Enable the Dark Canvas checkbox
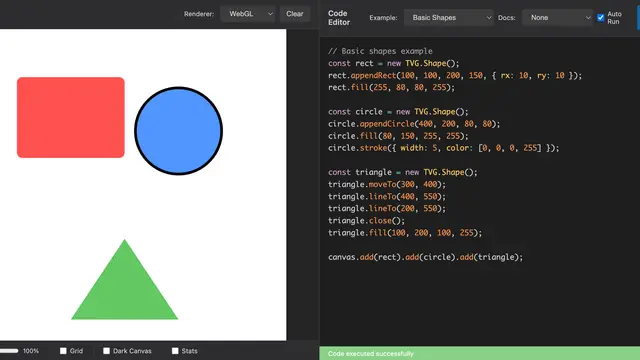Screen dimensions: 640x360 (107, 351)
